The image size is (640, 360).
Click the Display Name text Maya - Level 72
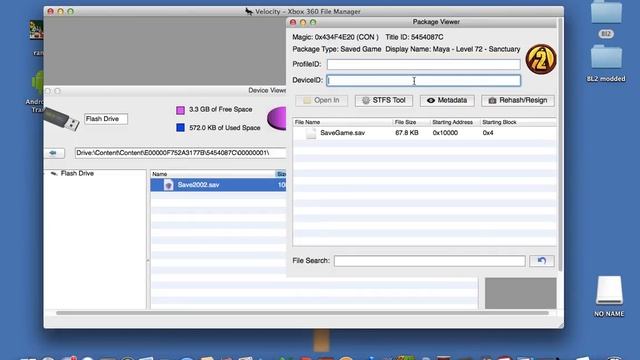pyautogui.click(x=452, y=49)
